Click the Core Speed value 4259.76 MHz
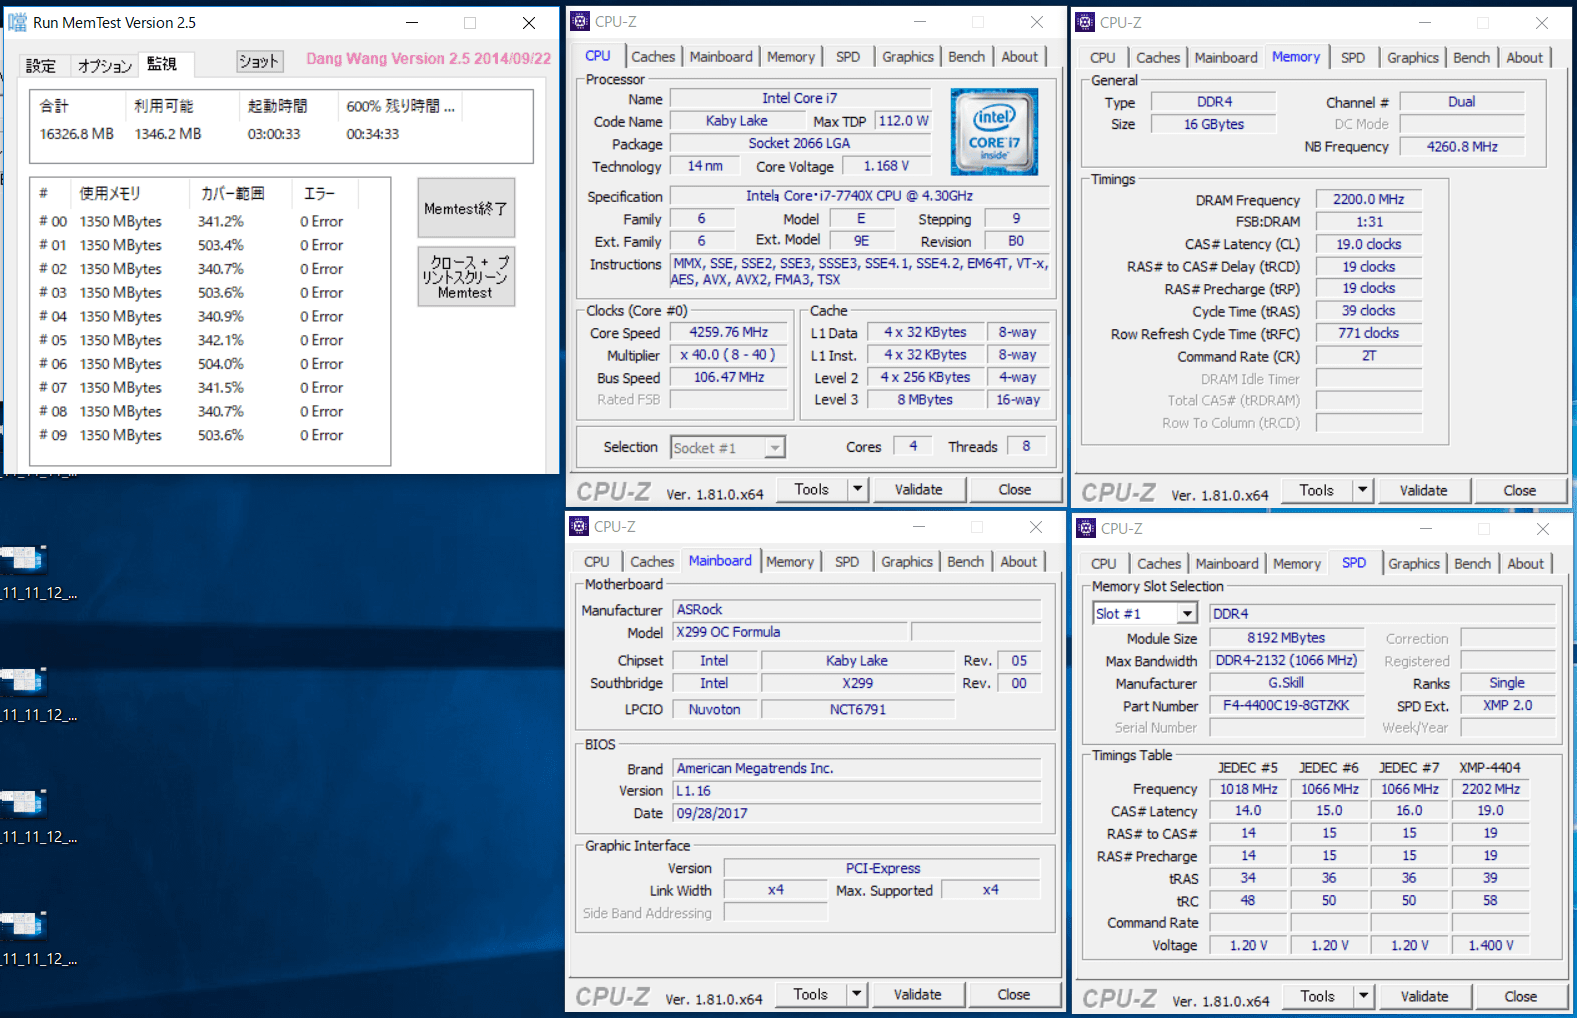Screen dimensions: 1577x1018 pos(729,332)
